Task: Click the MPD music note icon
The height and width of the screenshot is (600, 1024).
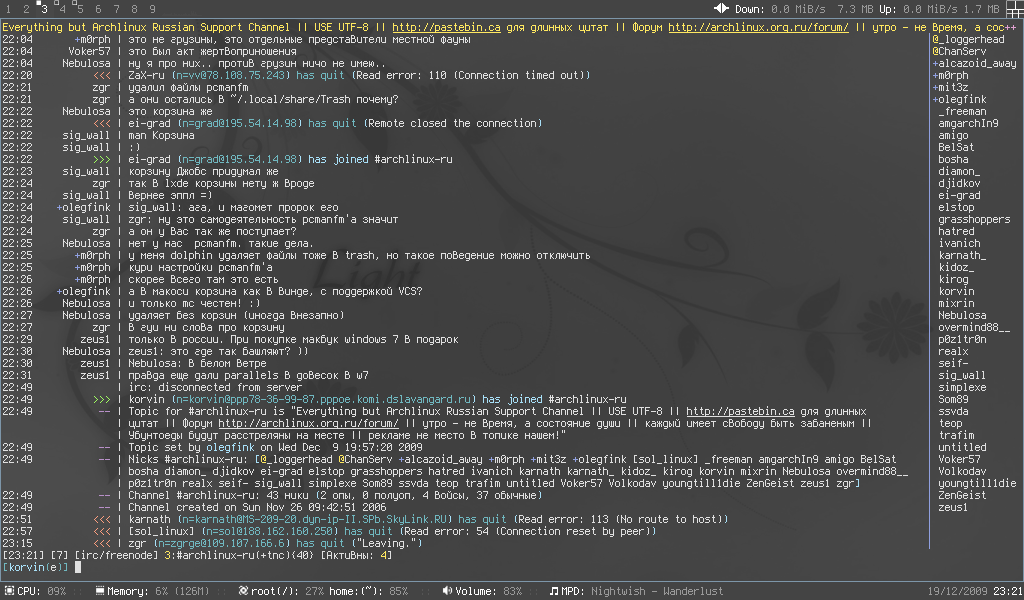Action: pos(554,591)
